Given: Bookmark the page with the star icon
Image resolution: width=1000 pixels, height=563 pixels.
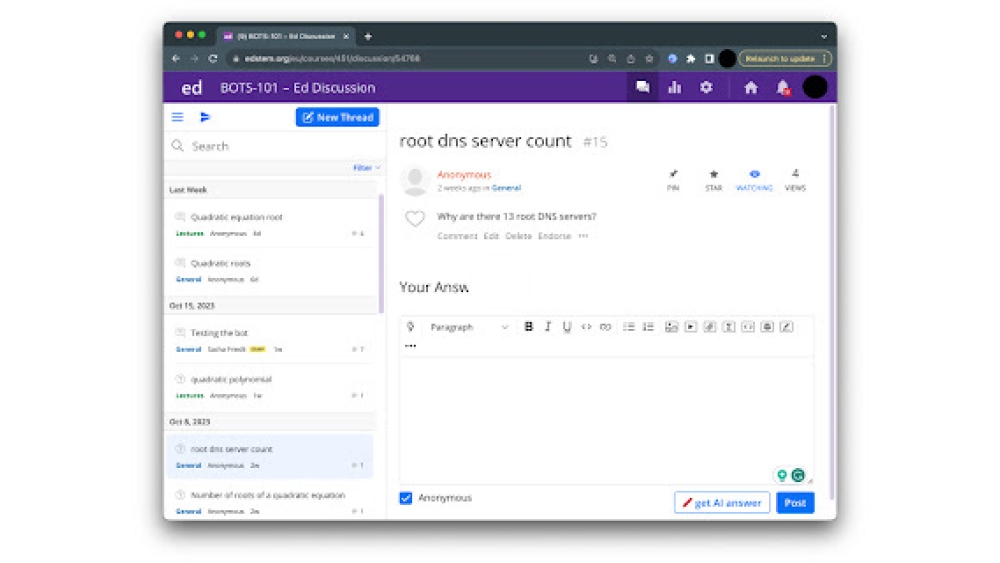Looking at the screenshot, I should 649,59.
